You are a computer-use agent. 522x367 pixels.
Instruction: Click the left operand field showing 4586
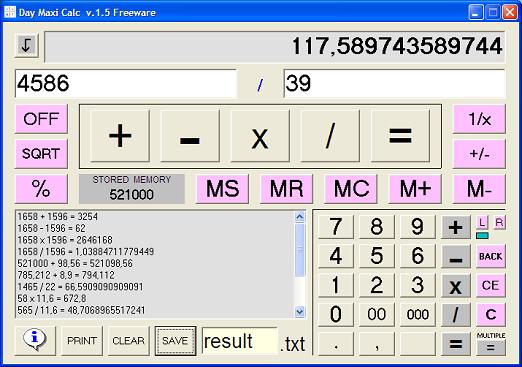click(126, 83)
